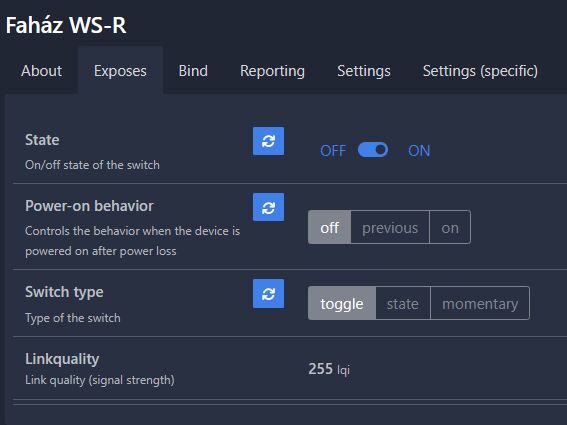Open the Bind tab
This screenshot has height=425, width=567.
coord(193,71)
